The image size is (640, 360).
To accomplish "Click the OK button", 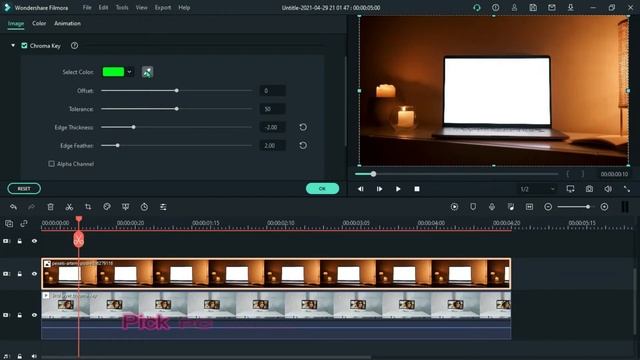I will 322,189.
